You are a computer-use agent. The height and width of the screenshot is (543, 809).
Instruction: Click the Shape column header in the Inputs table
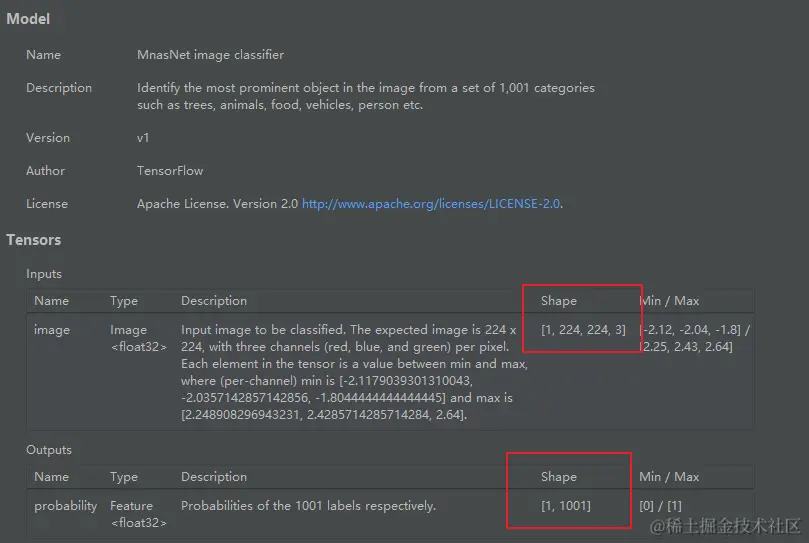559,301
